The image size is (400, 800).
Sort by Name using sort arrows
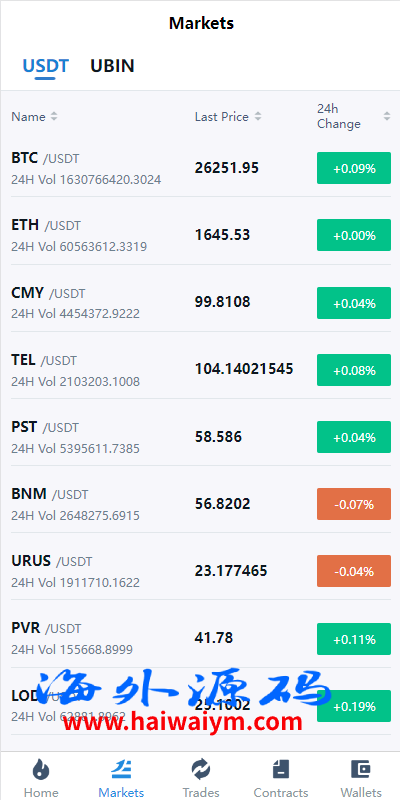pos(54,117)
